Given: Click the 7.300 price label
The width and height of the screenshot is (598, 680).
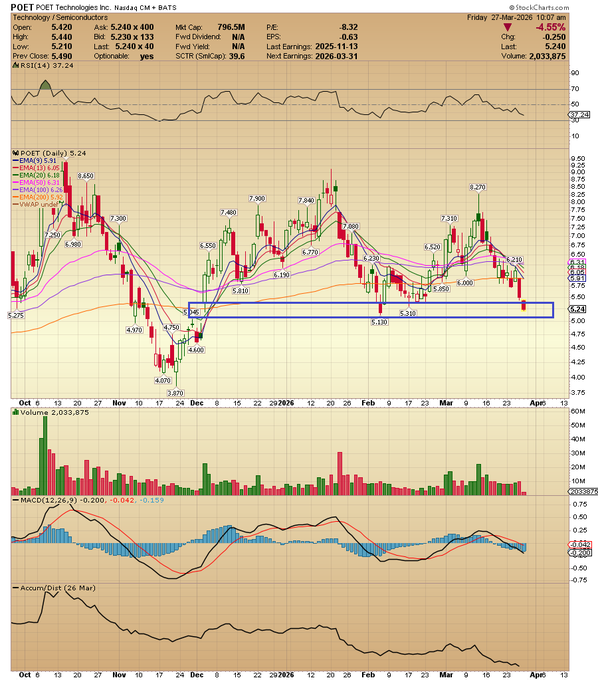Looking at the screenshot, I should tap(118, 219).
